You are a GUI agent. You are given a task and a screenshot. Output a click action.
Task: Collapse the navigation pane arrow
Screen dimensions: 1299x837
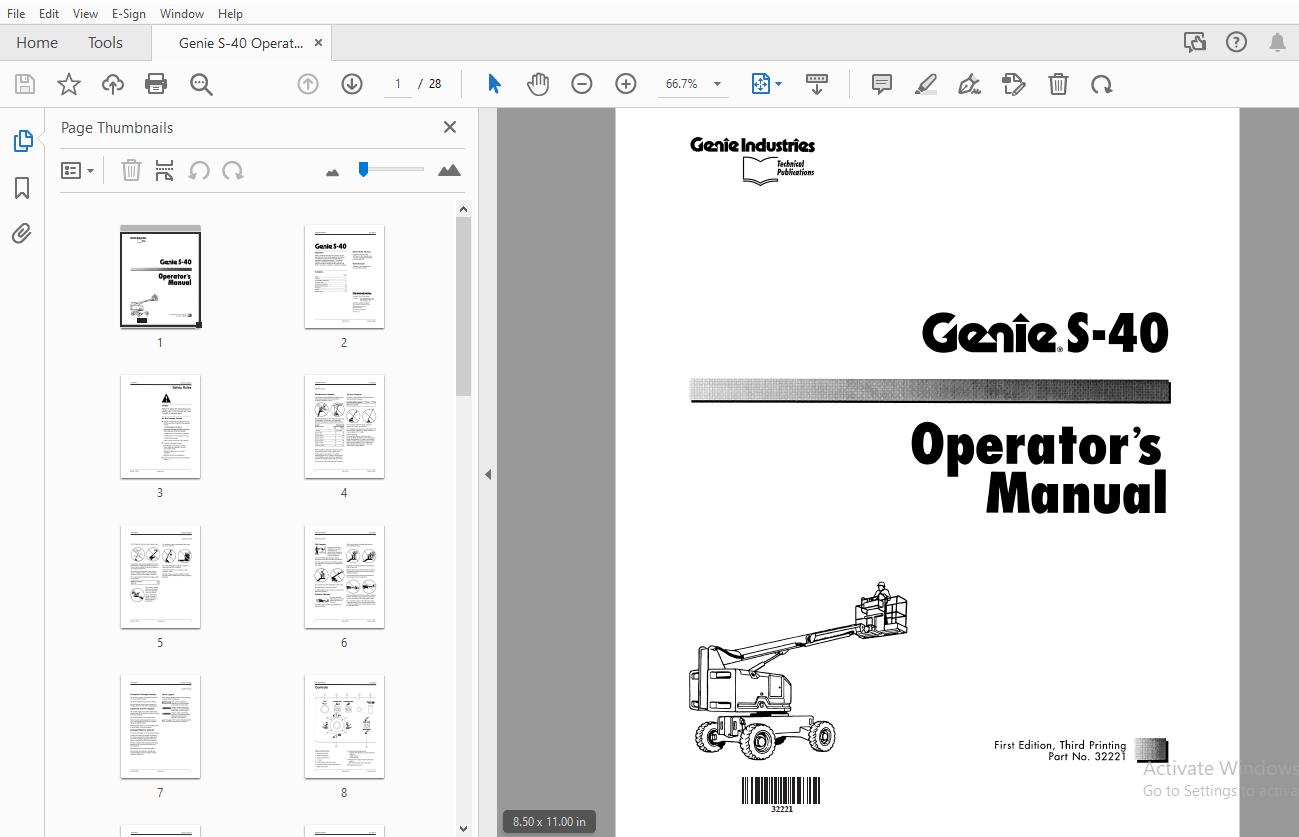click(488, 474)
